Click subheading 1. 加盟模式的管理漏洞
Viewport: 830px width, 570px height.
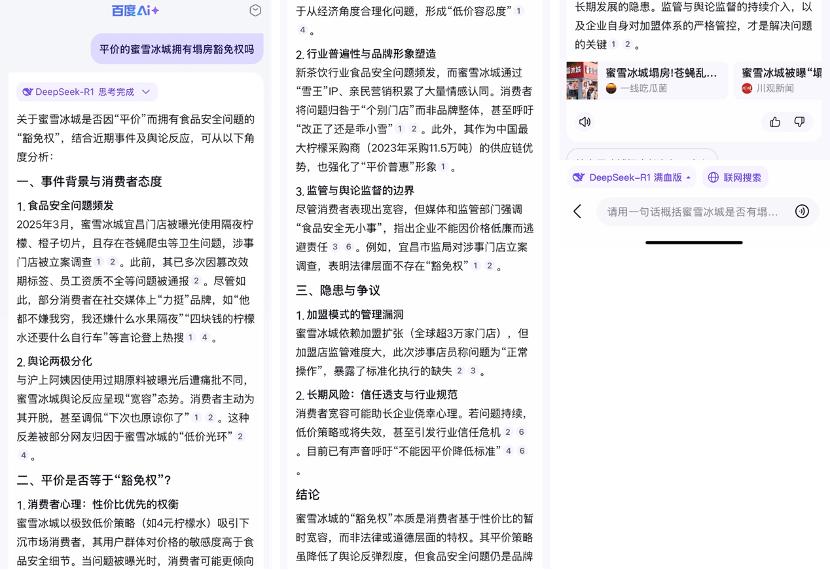pos(349,314)
